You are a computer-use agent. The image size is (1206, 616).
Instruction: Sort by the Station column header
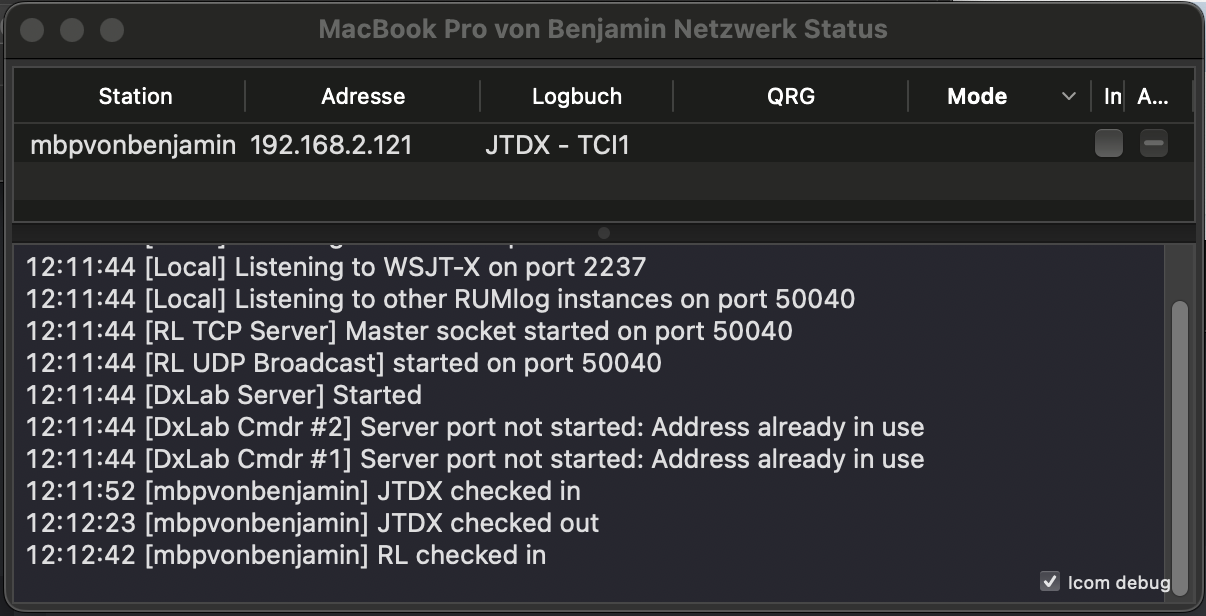(x=135, y=97)
